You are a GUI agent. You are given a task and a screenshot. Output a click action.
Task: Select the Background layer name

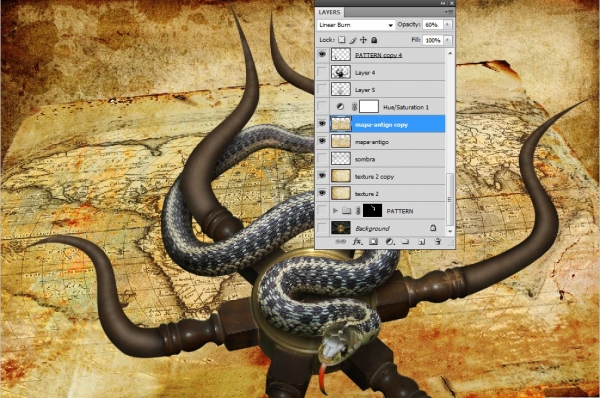(372, 228)
